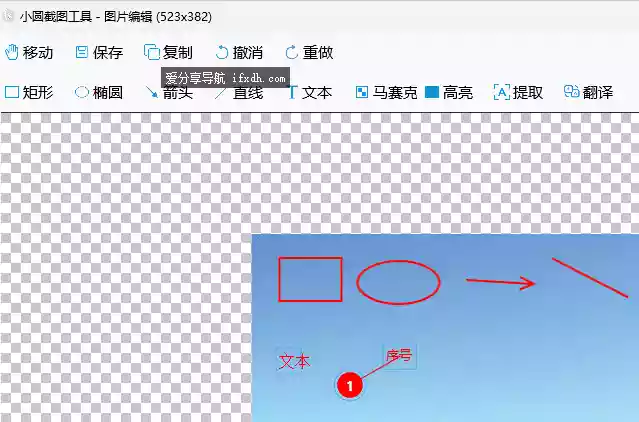Choose the 矩形 rectangle tool
The image size is (639, 422).
pos(29,92)
